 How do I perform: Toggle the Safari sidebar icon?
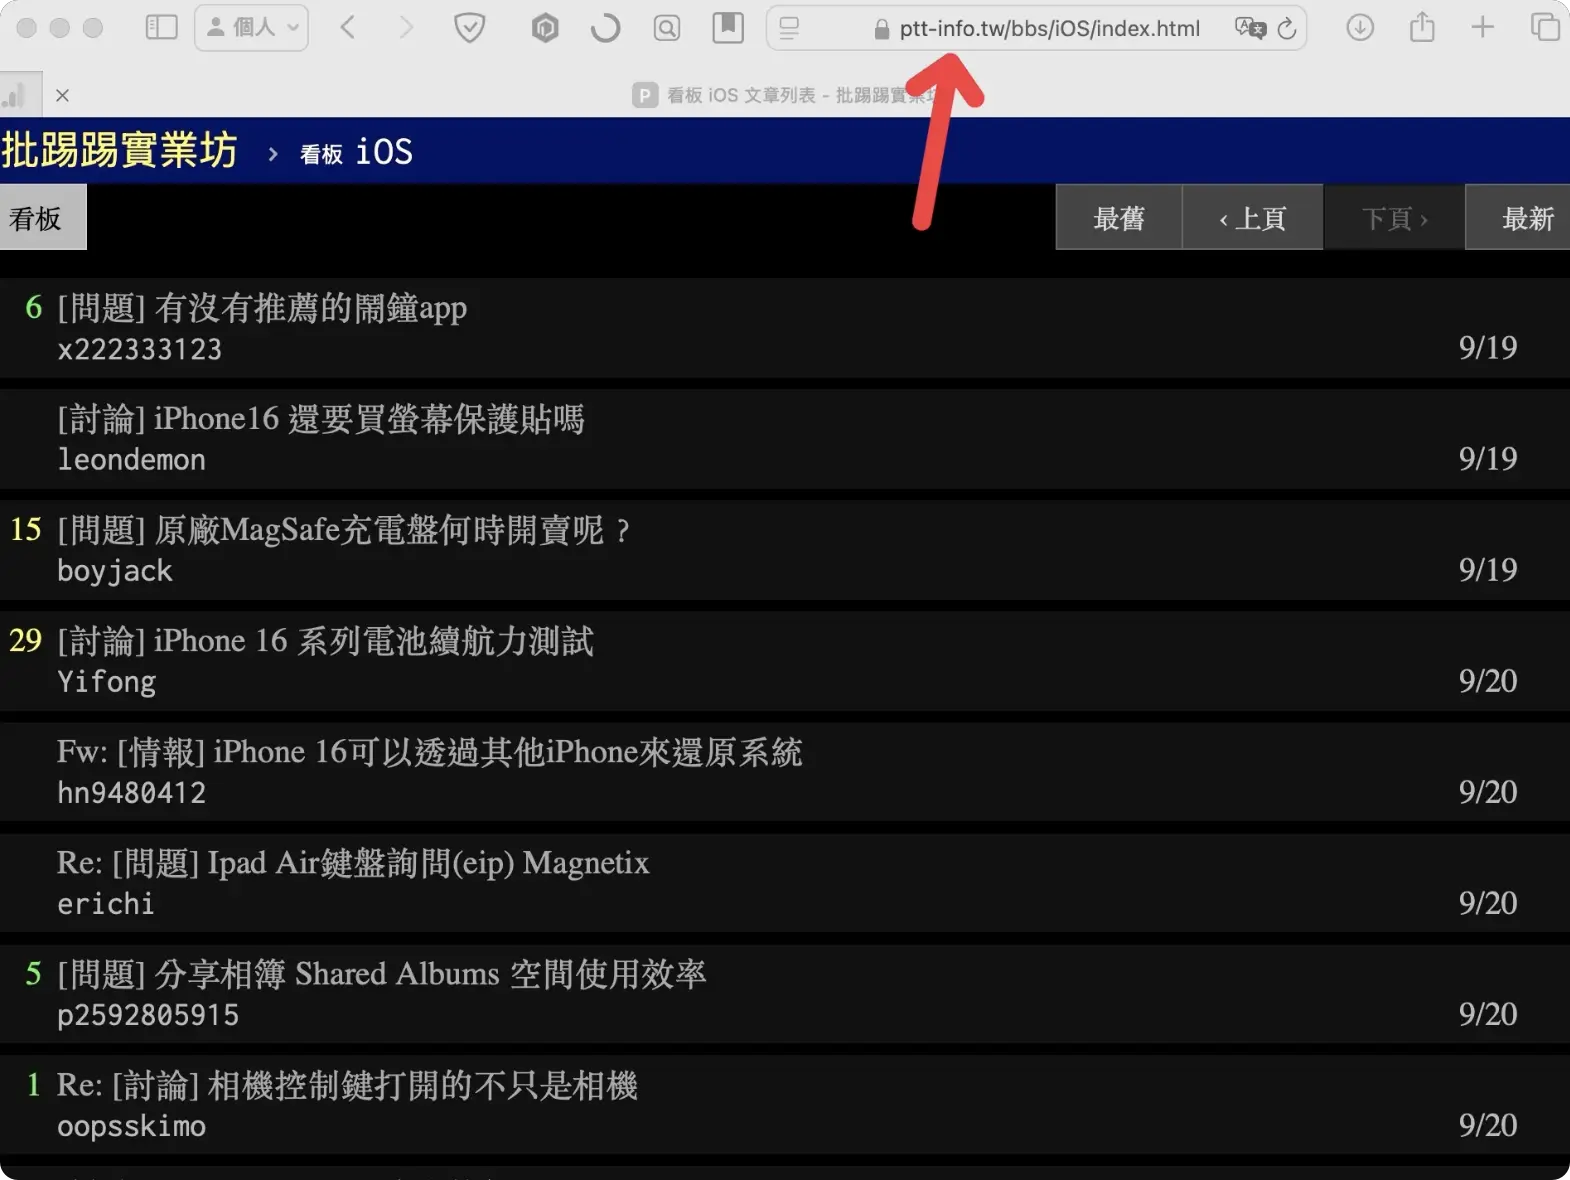pos(161,27)
